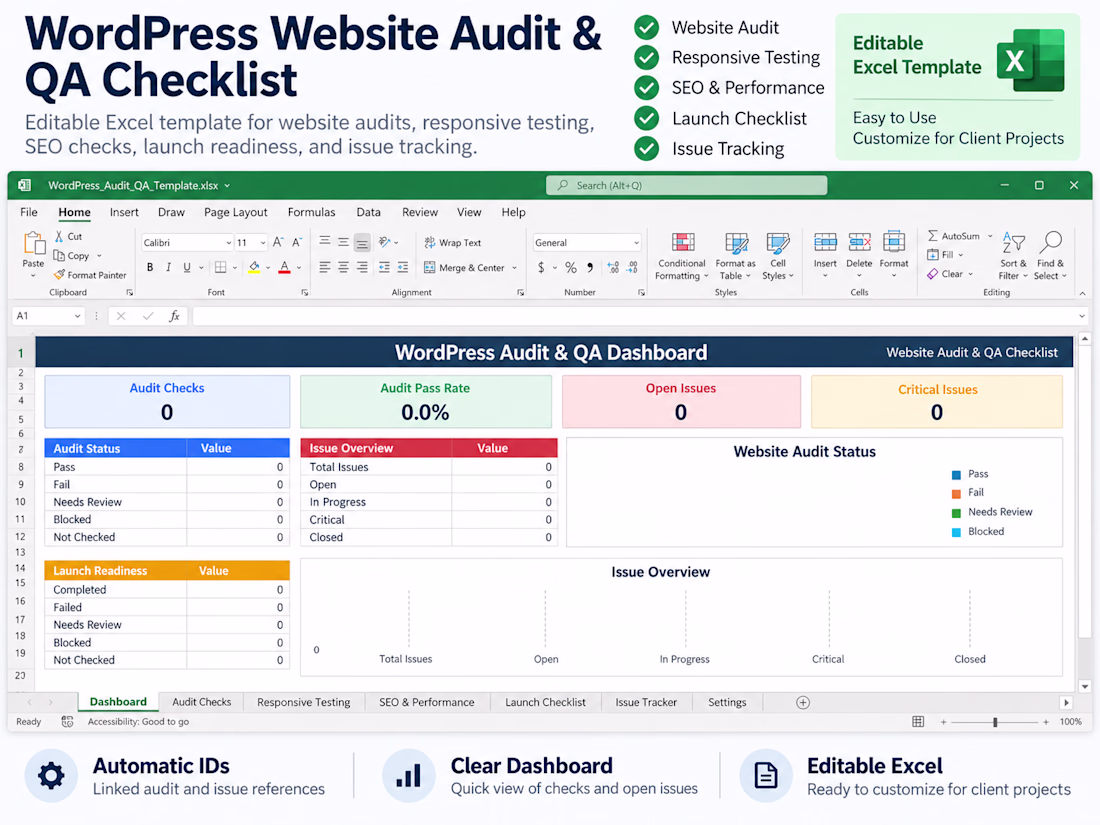Expand the formula bar chevron
The width and height of the screenshot is (1100, 825).
point(1082,316)
